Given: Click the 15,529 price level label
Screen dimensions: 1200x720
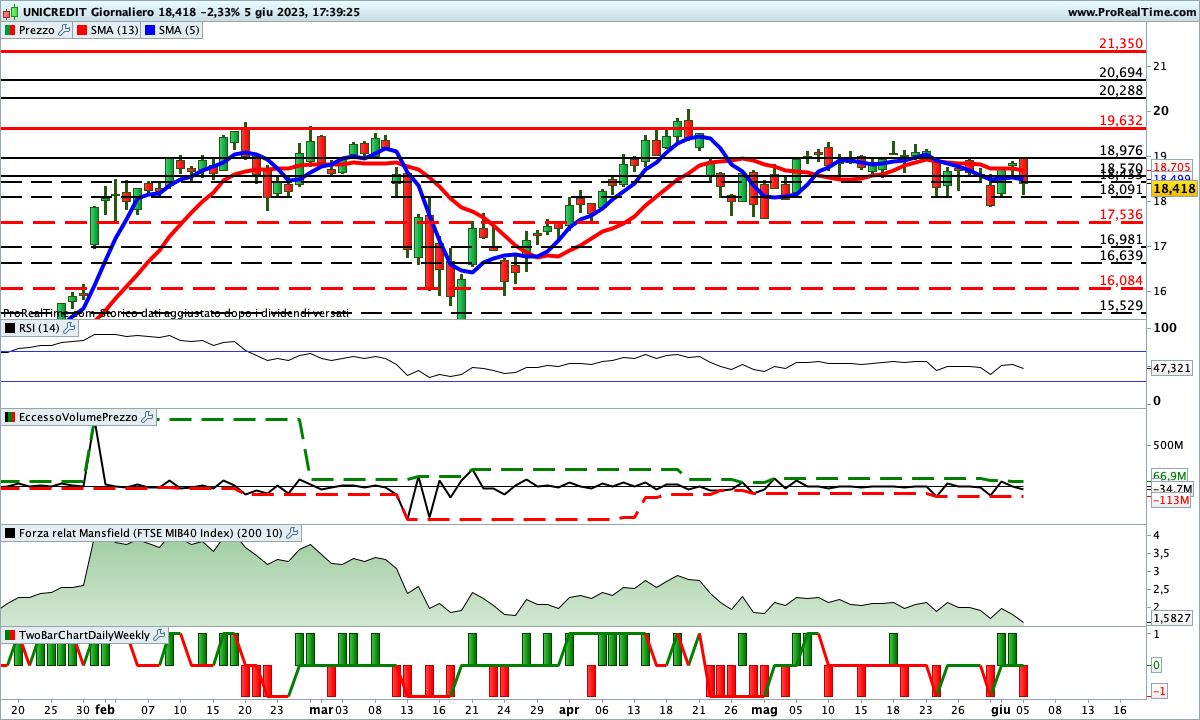Looking at the screenshot, I should 1120,305.
